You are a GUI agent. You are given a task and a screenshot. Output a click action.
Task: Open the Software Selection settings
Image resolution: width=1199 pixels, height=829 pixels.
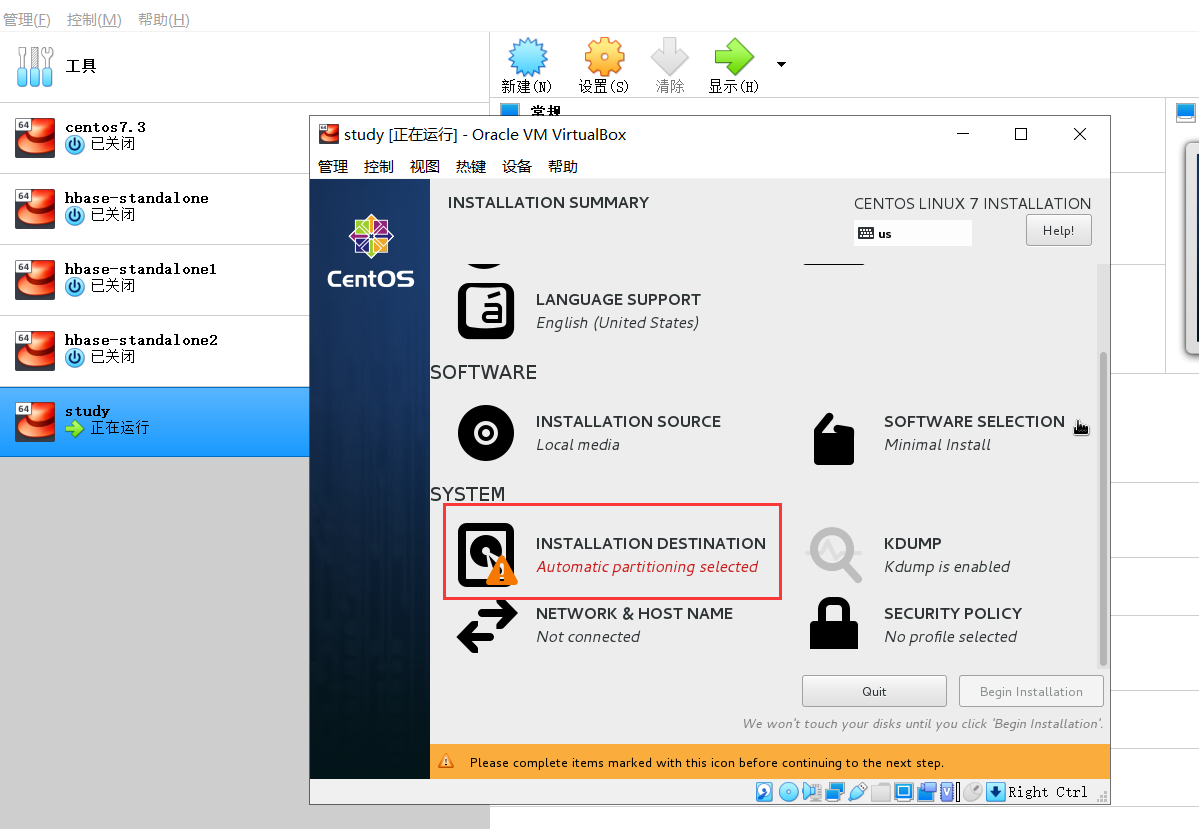coord(974,432)
